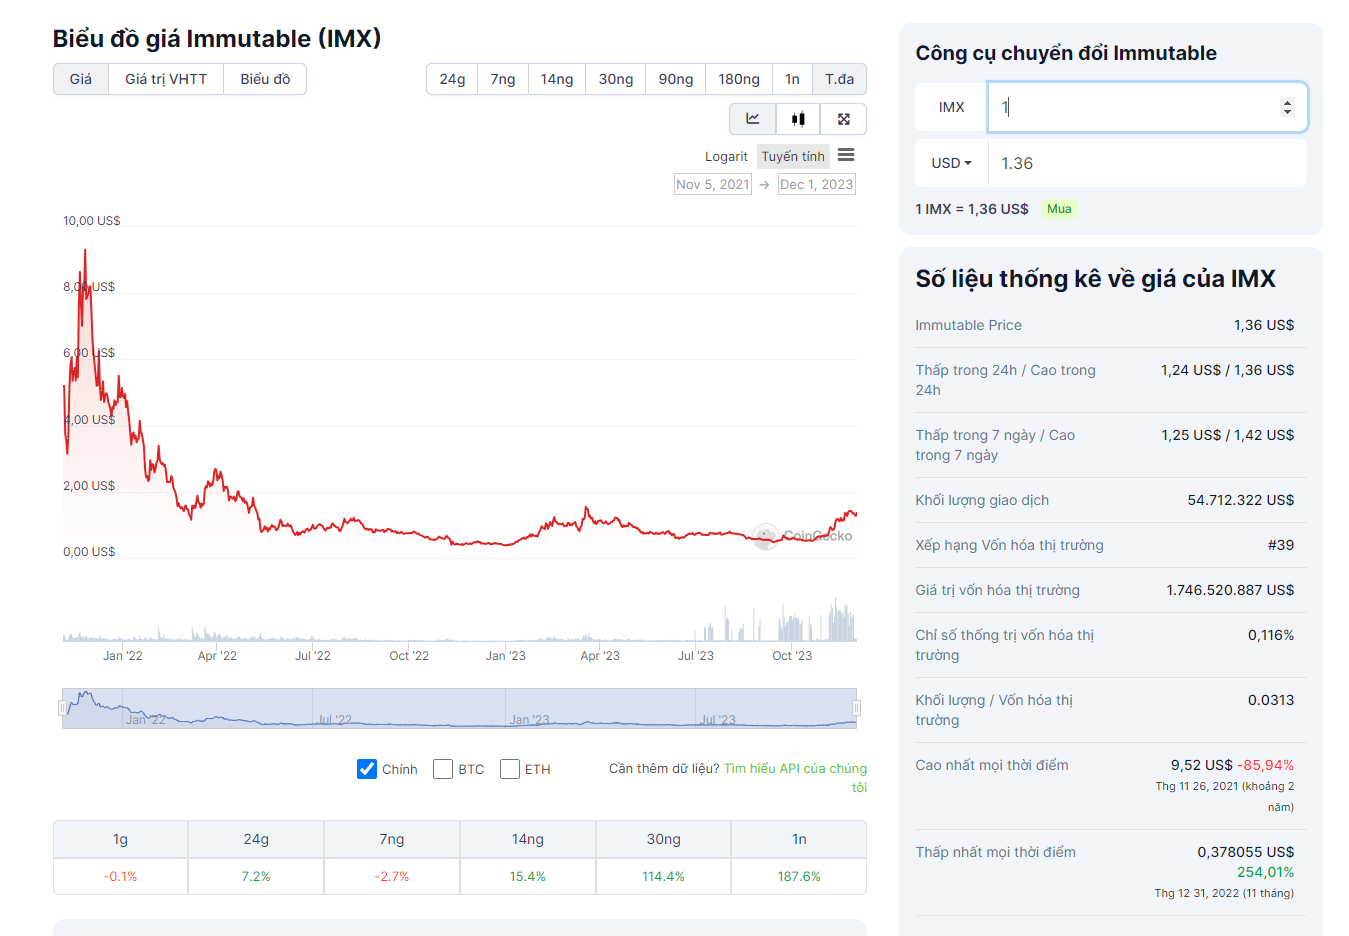Image resolution: width=1349 pixels, height=936 pixels.
Task: Select 14ng time range
Action: pos(557,79)
